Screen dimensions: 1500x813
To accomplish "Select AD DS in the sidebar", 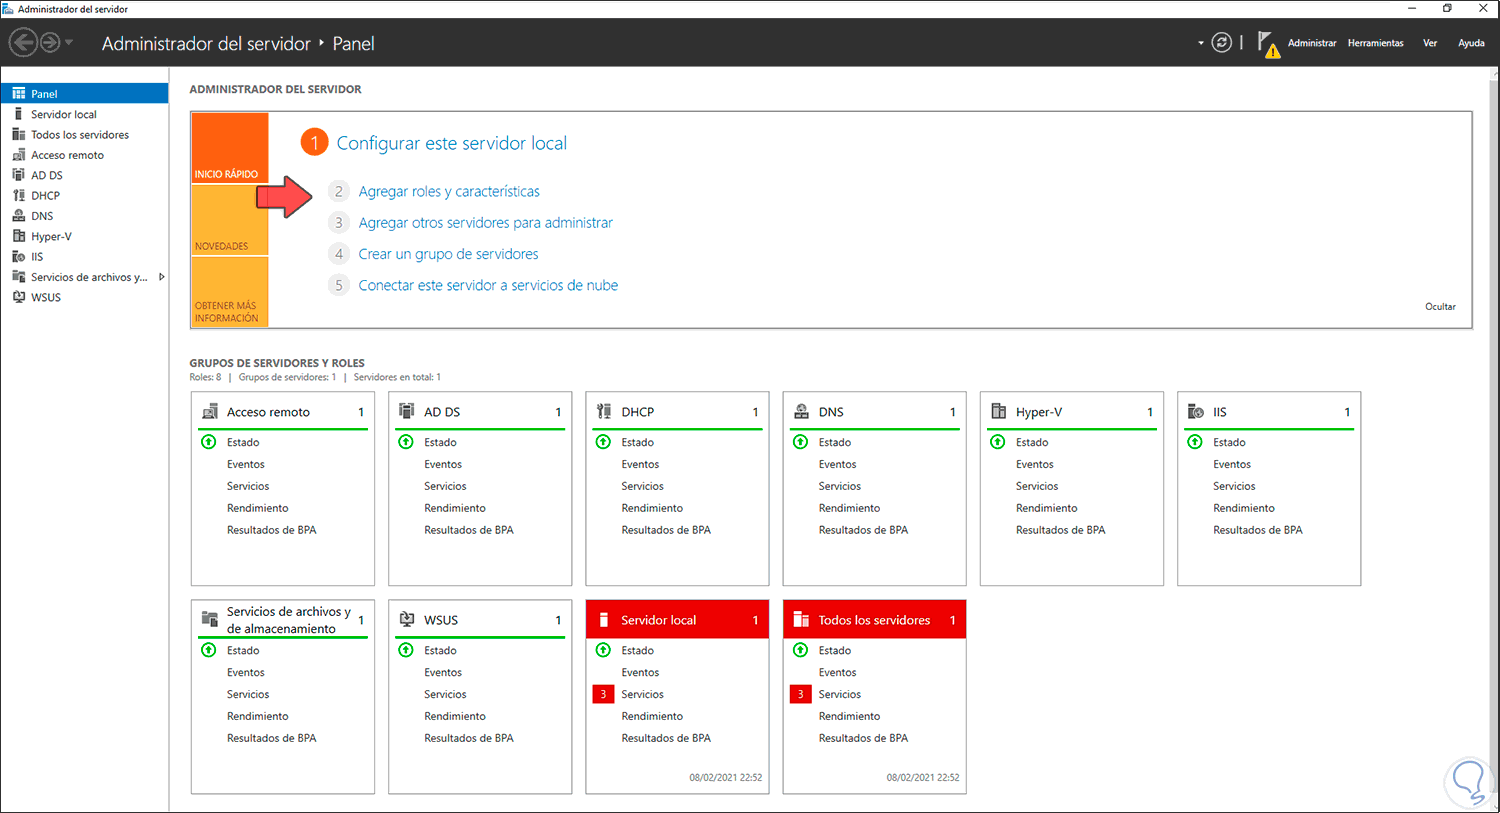I will click(47, 175).
